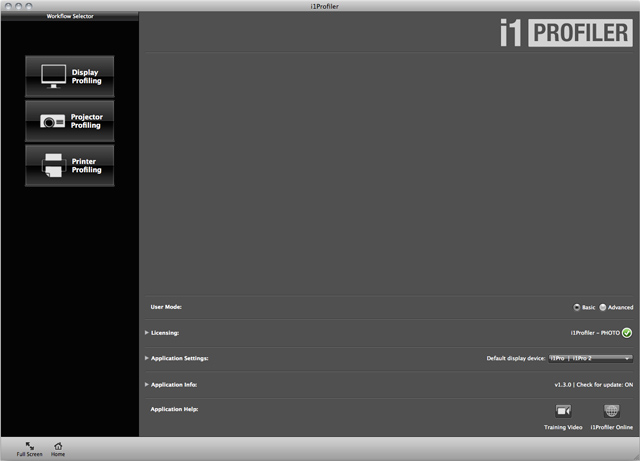Select the Advanced user mode
Screen dimensions: 640x461
[x=602, y=307]
